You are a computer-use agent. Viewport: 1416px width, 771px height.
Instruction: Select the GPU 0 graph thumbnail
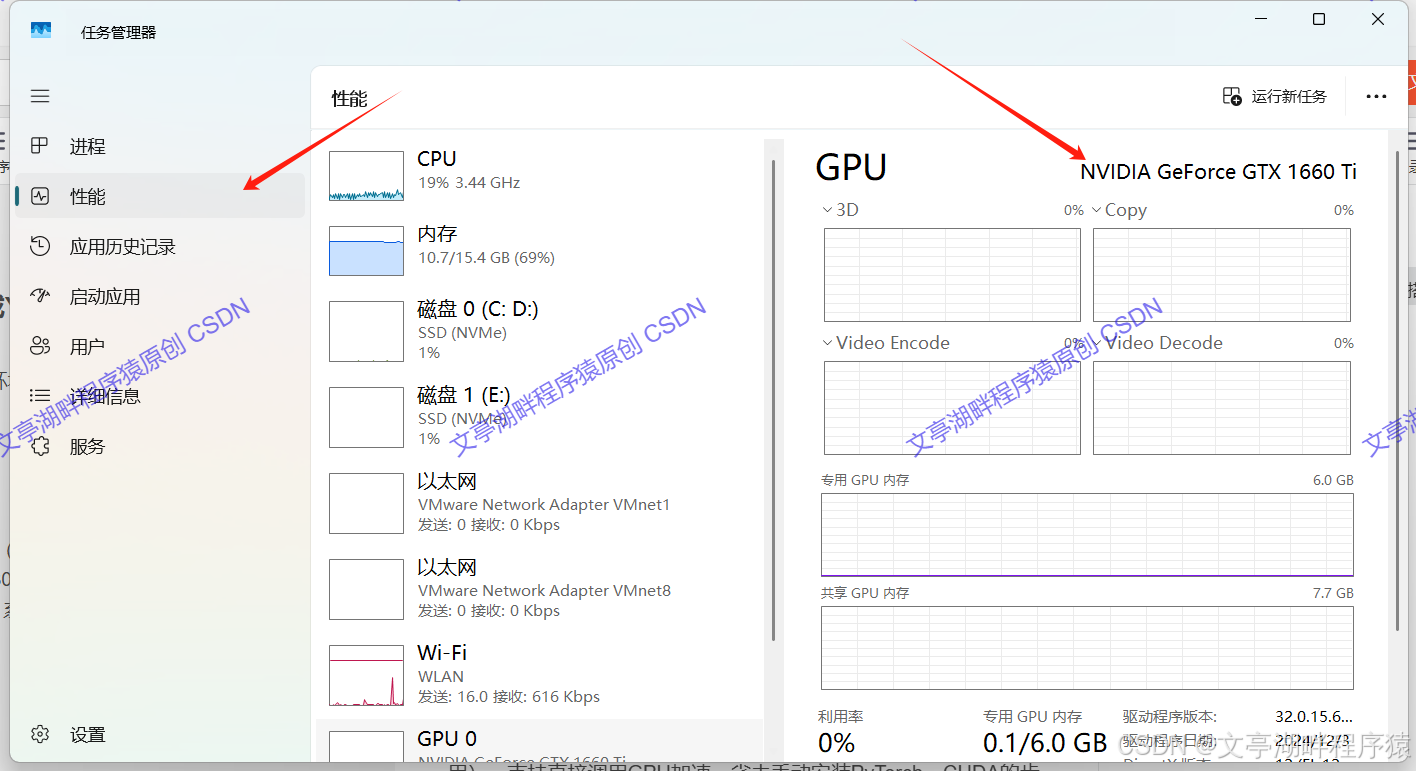[366, 746]
